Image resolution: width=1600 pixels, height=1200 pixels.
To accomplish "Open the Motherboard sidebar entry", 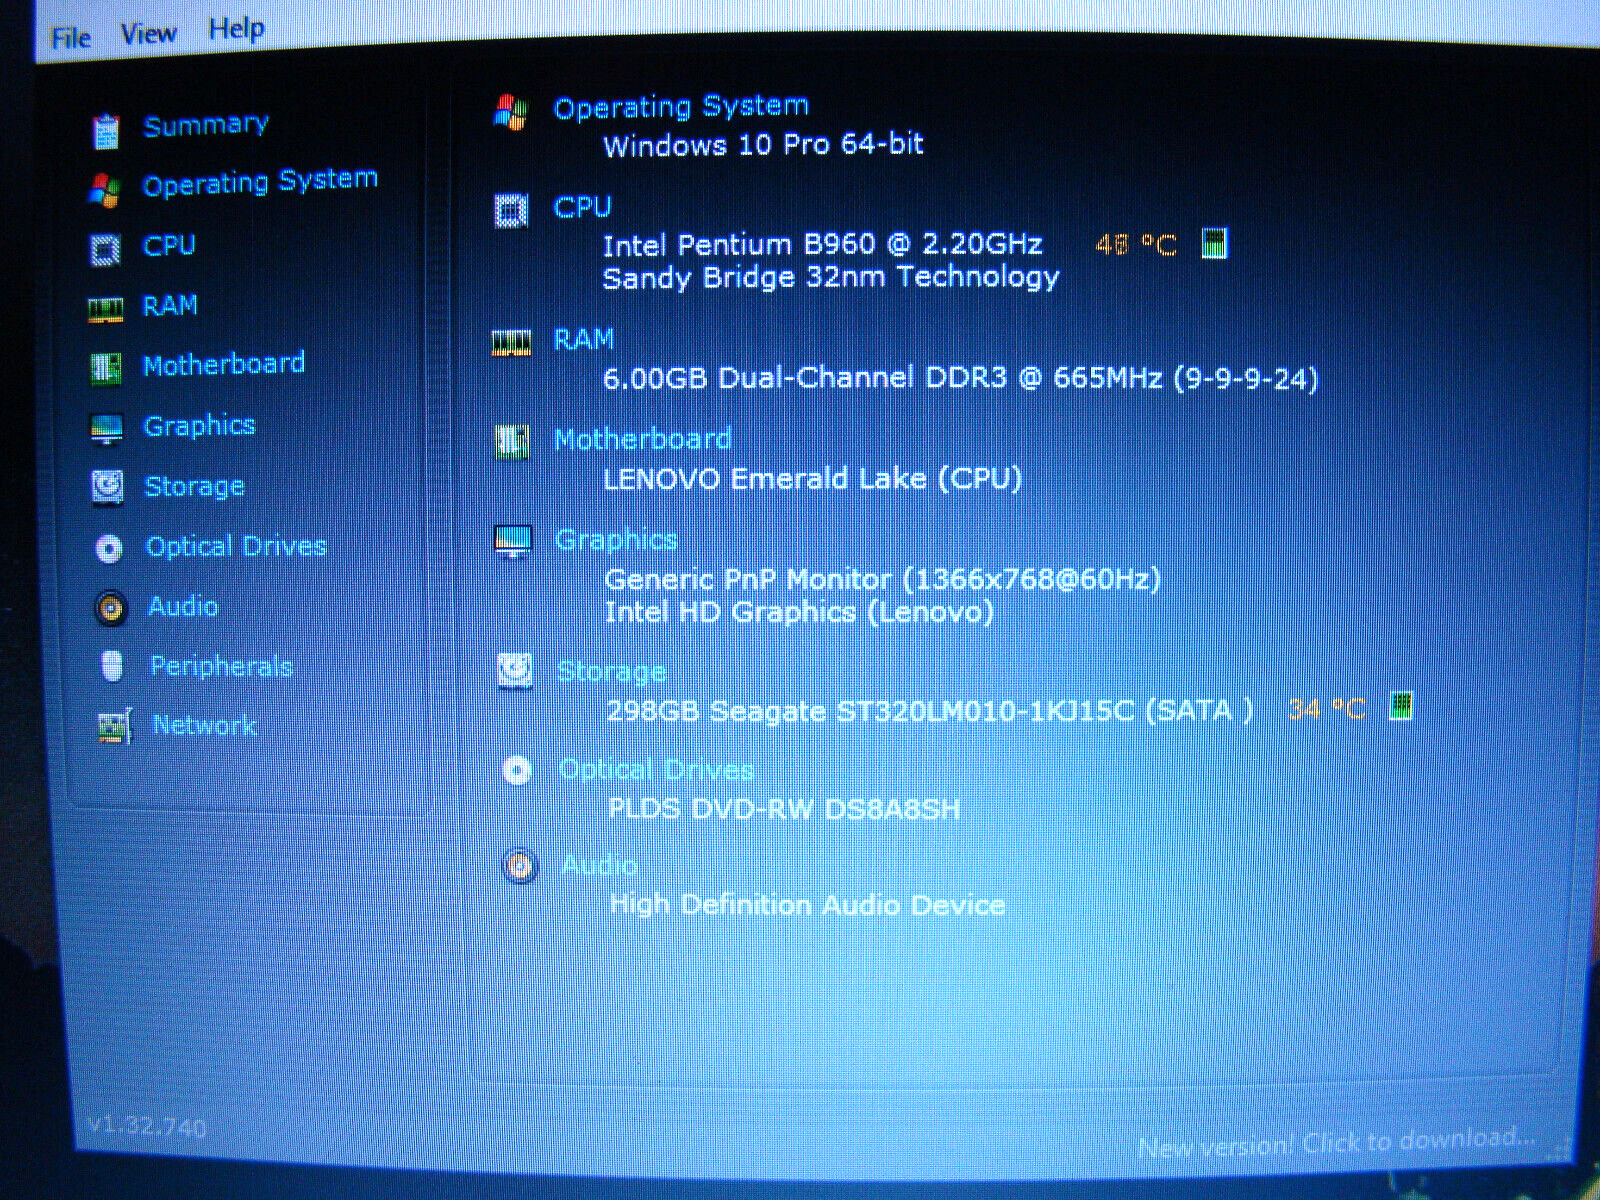I will [224, 364].
